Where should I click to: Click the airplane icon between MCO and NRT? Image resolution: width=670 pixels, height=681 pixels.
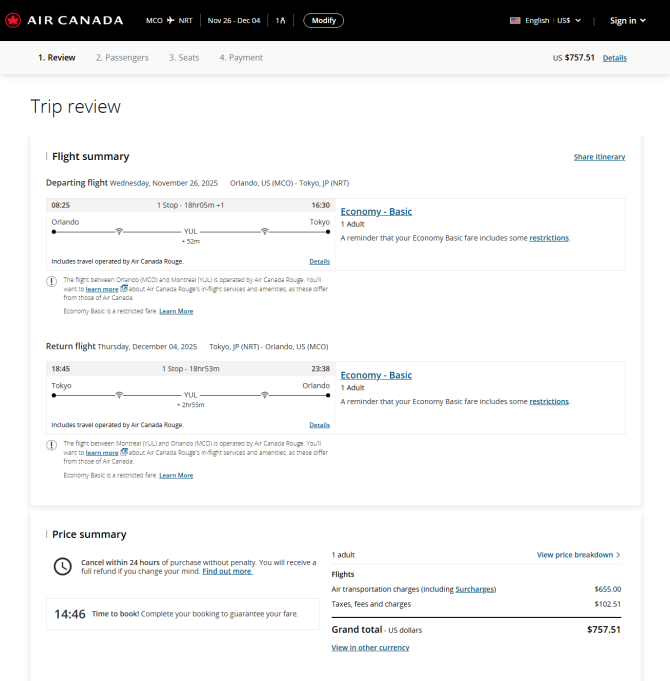click(x=171, y=20)
